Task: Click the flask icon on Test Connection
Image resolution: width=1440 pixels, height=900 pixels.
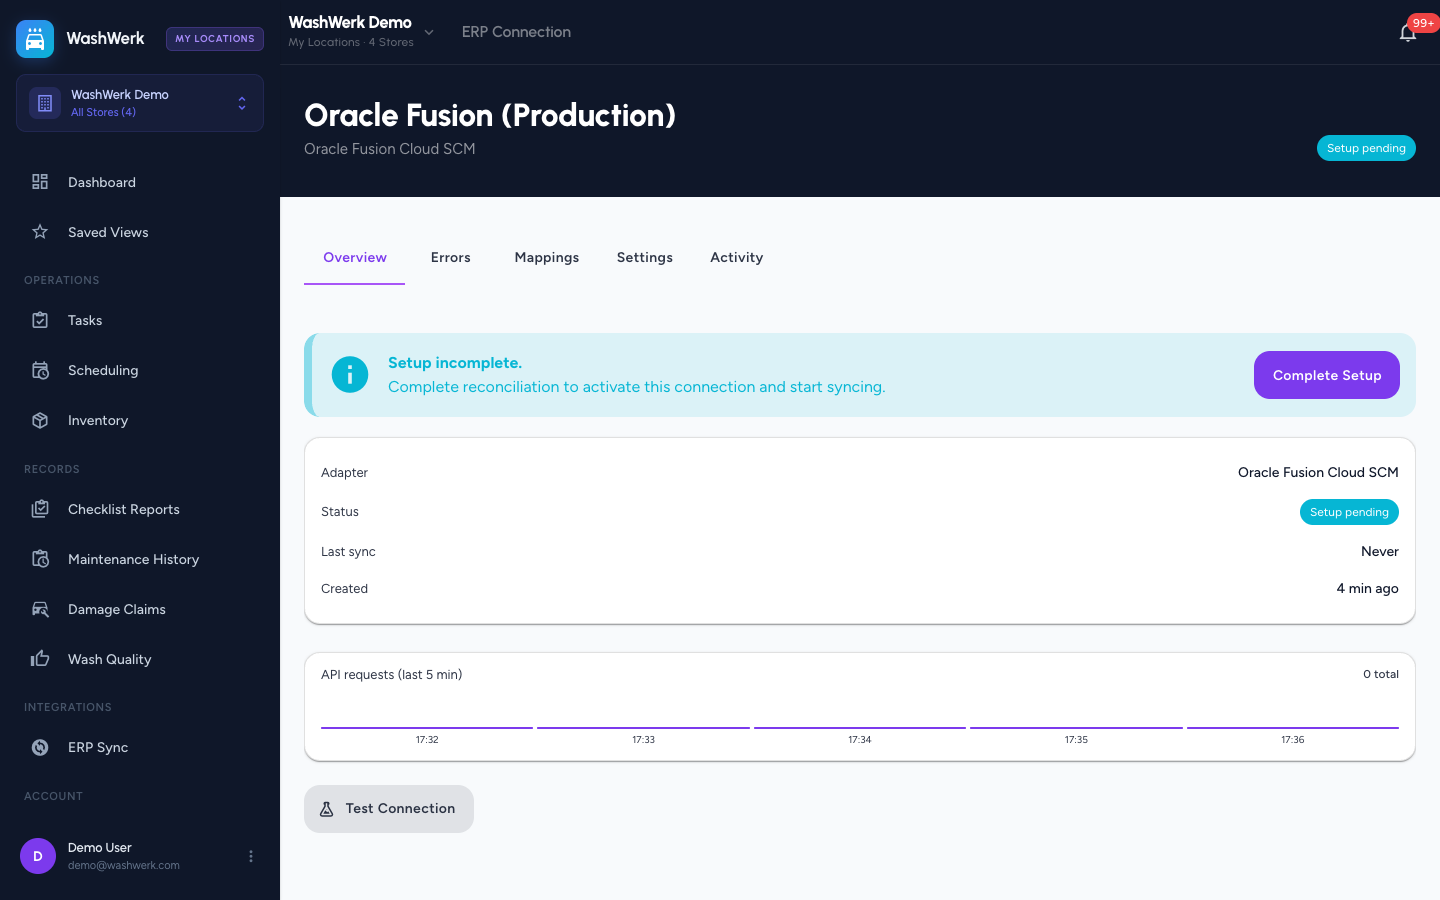Action: (x=326, y=809)
